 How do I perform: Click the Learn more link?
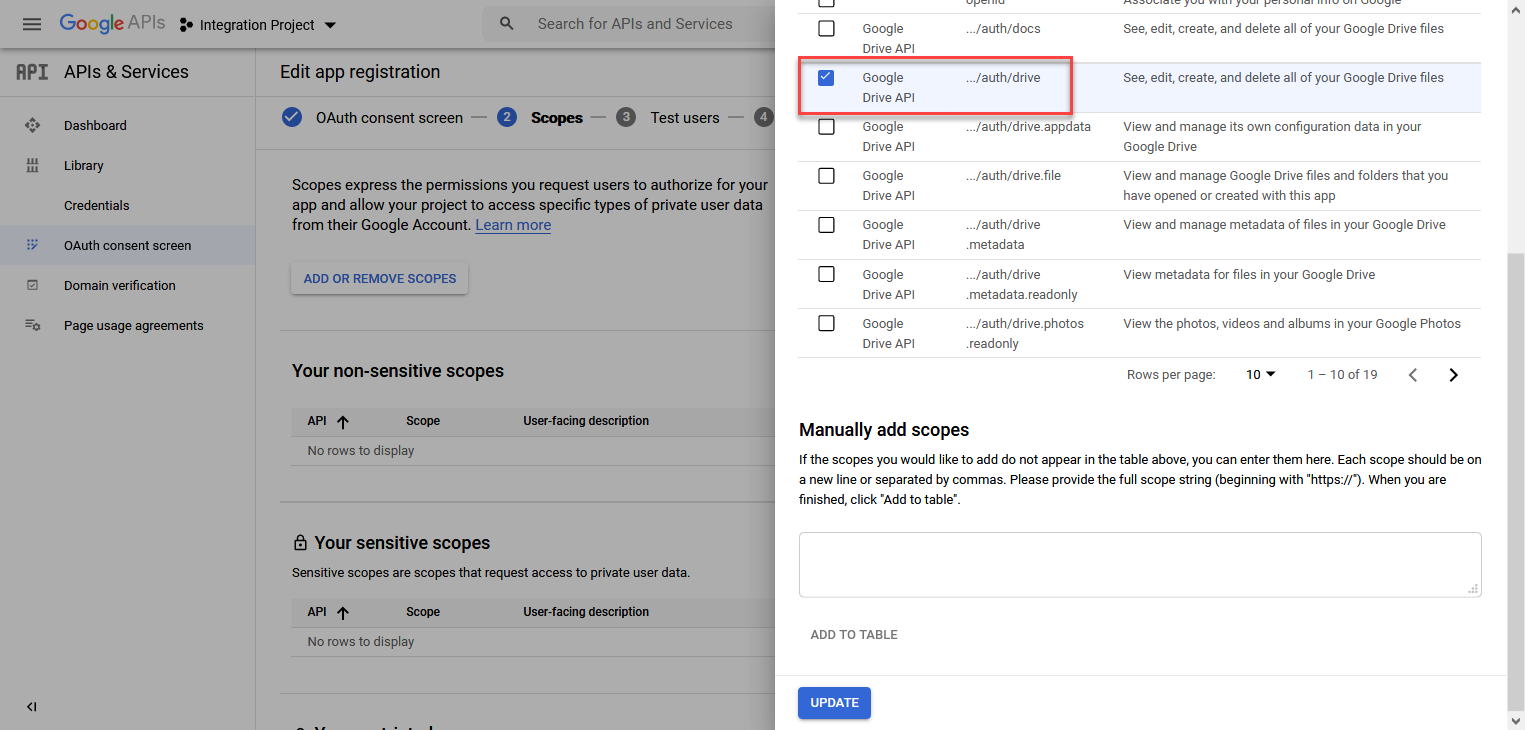(513, 225)
